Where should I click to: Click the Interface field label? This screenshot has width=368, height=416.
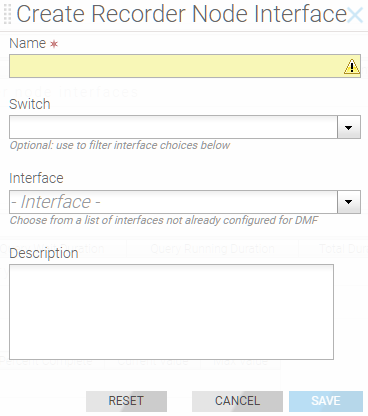click(36, 178)
